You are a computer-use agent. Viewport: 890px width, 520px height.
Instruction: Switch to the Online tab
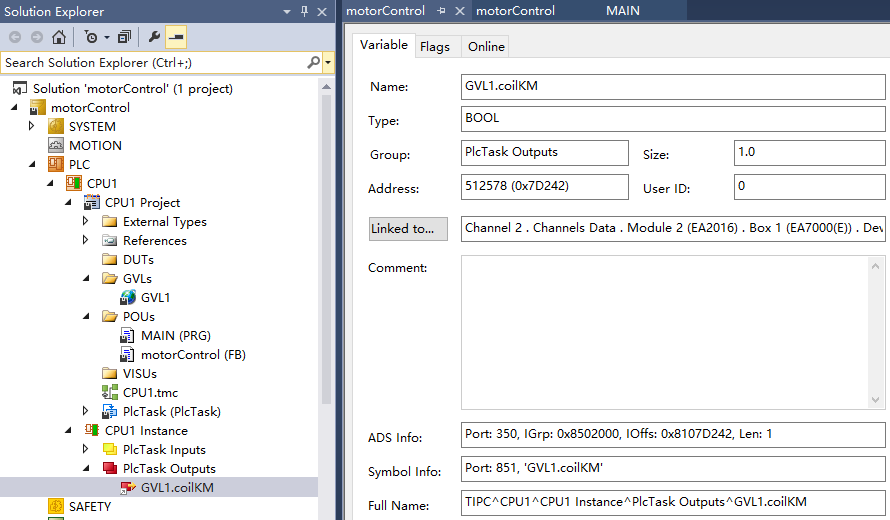pos(486,47)
